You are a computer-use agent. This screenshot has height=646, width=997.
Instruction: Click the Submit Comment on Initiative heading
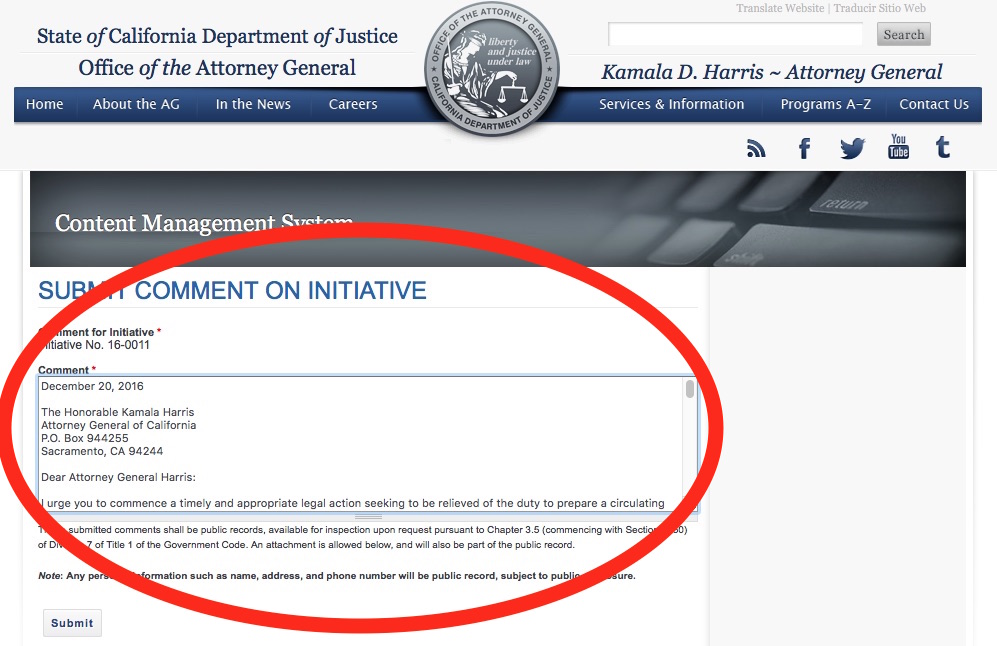click(232, 291)
